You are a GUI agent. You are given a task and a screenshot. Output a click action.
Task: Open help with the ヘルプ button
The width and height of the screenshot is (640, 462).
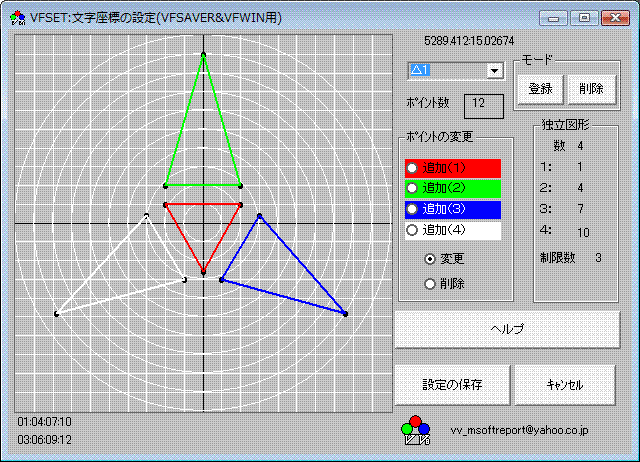coord(507,329)
